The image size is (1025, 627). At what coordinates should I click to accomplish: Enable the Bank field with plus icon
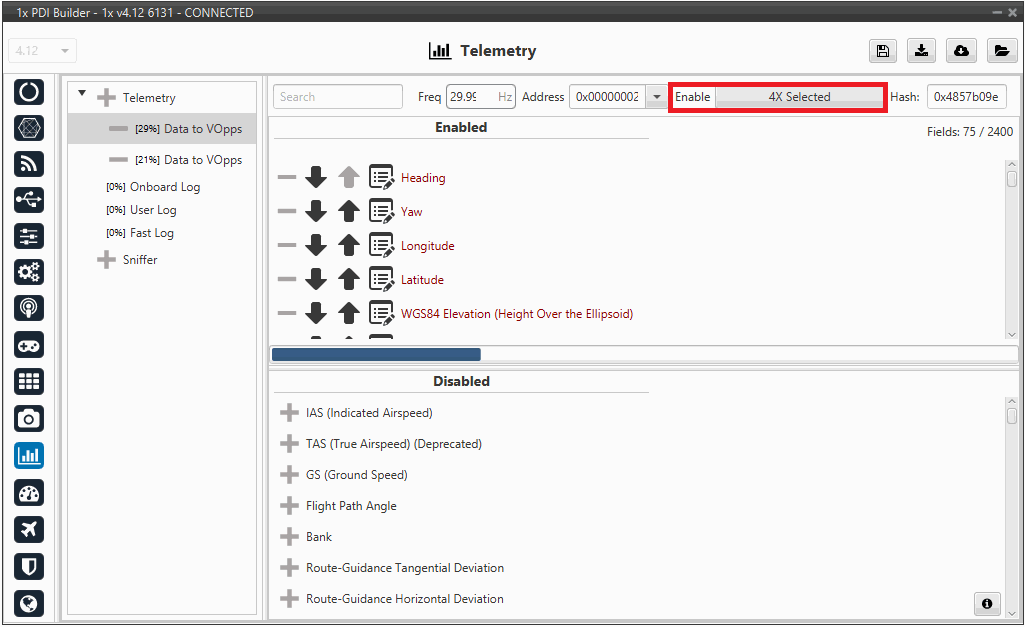[289, 537]
